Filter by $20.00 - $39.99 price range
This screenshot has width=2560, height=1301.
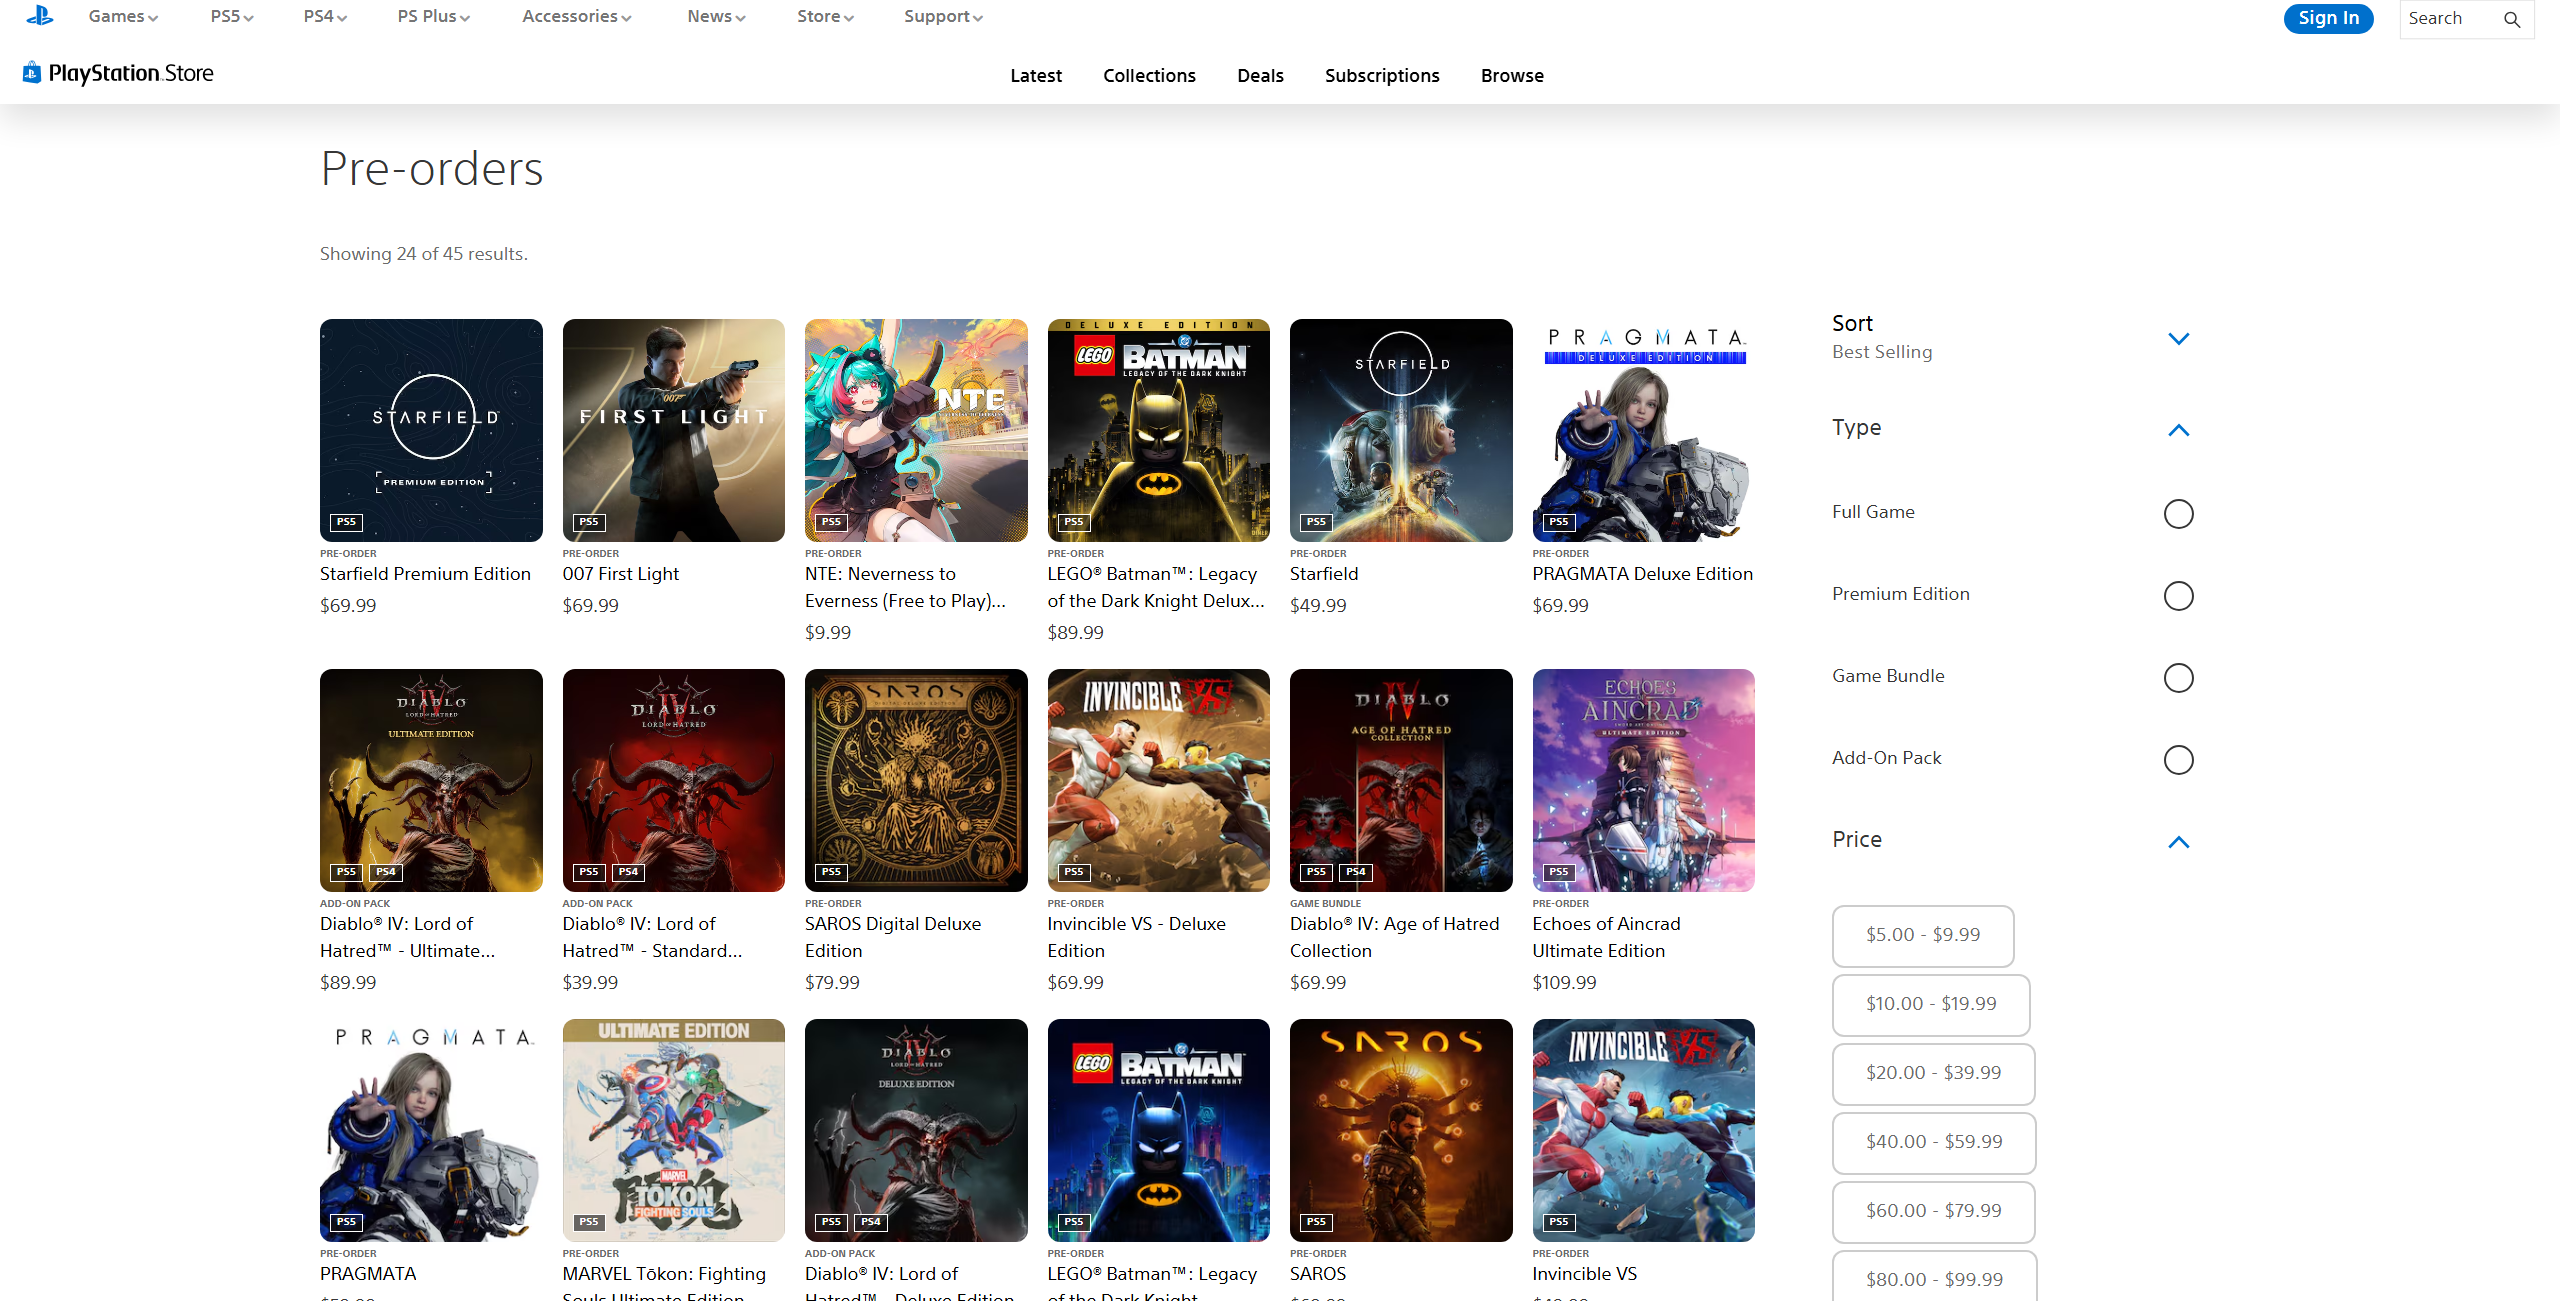(1933, 1073)
